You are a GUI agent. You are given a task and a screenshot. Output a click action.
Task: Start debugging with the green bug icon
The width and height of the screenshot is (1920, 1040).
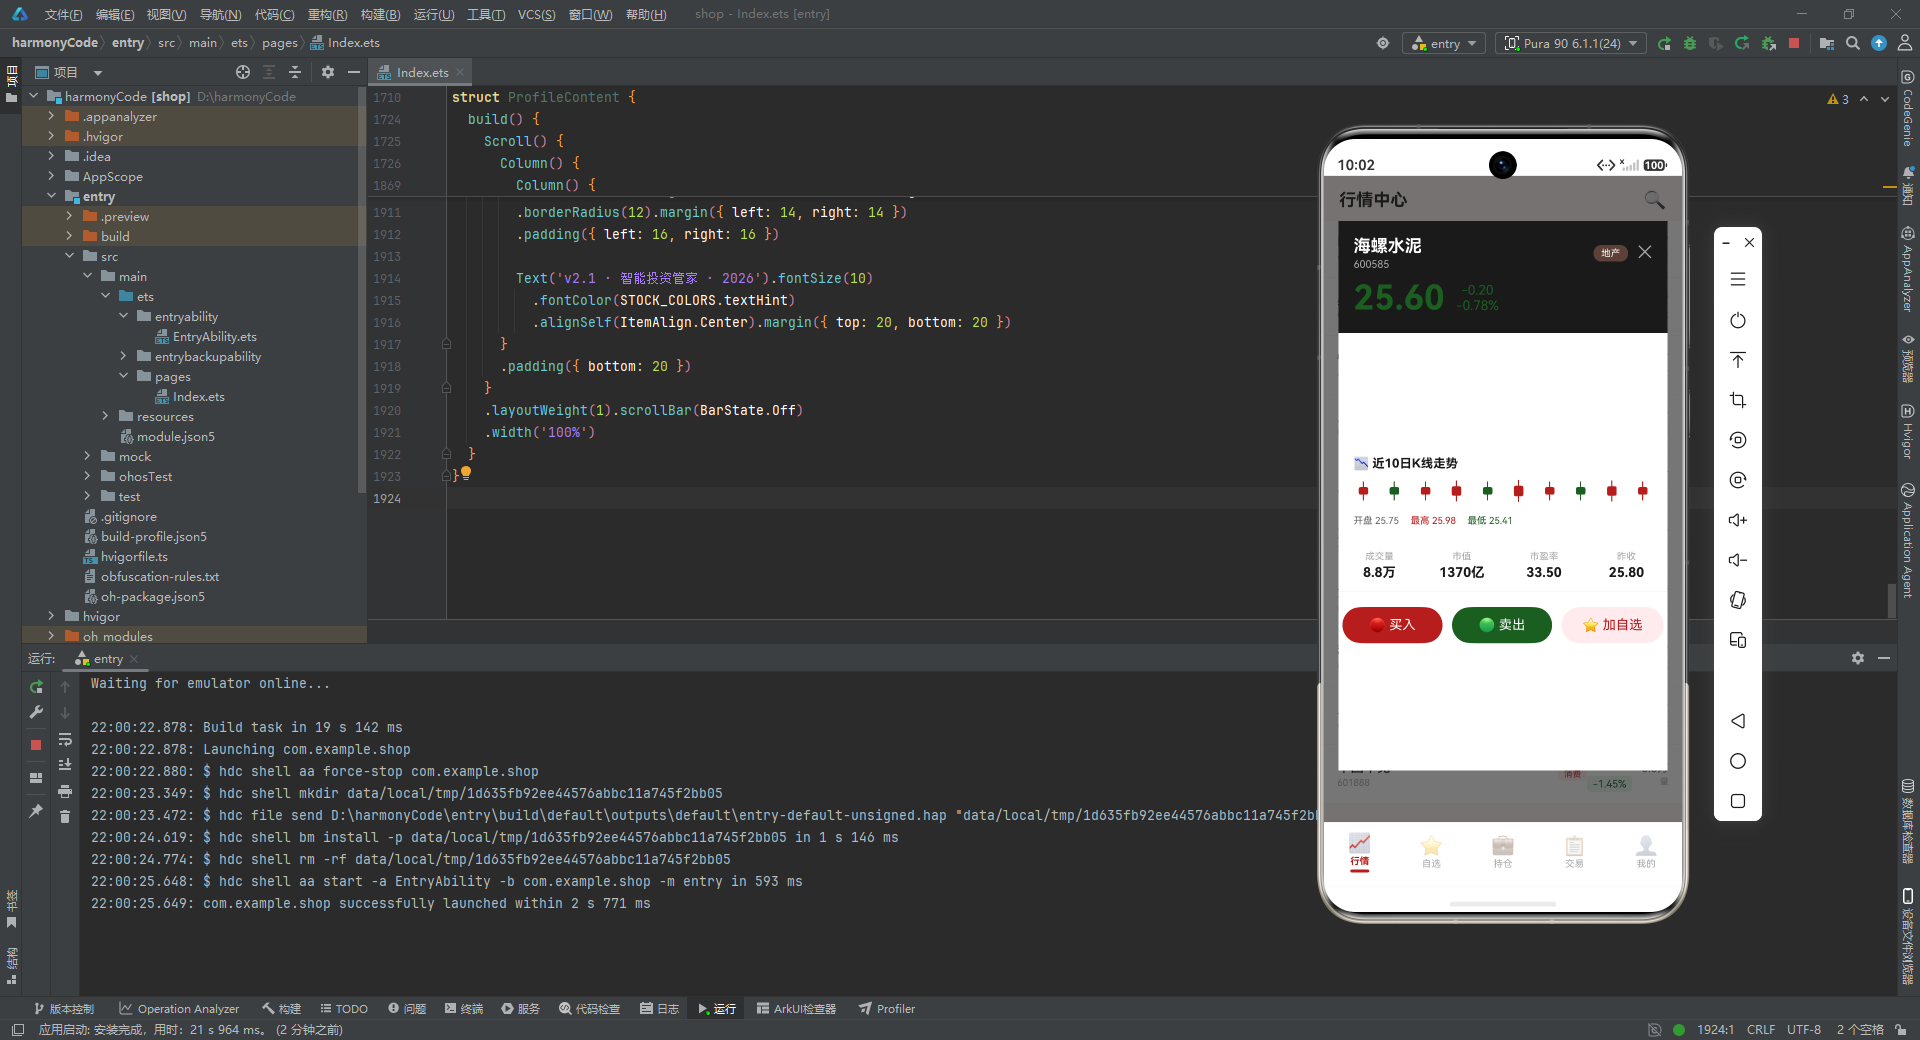coord(1690,43)
